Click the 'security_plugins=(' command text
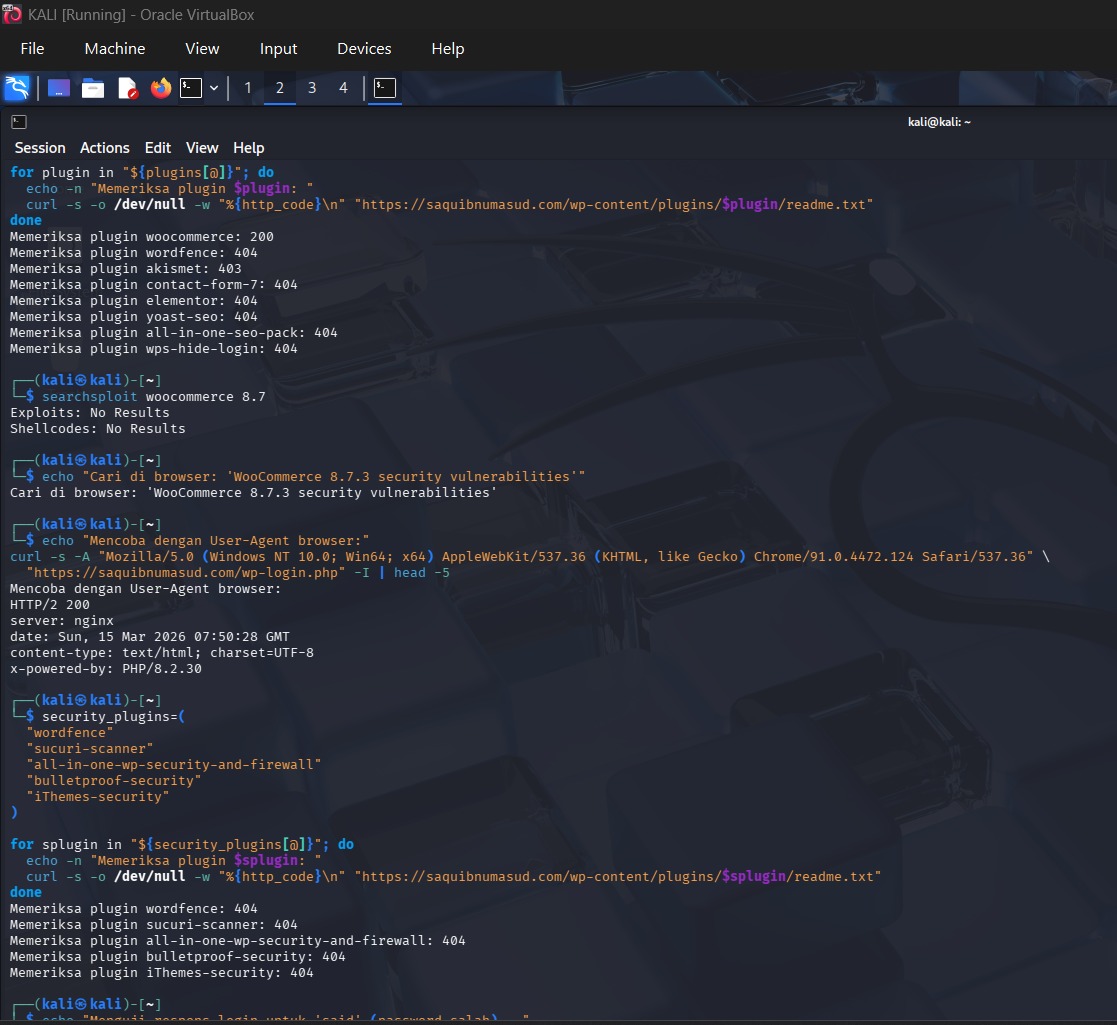1117x1025 pixels. (113, 717)
